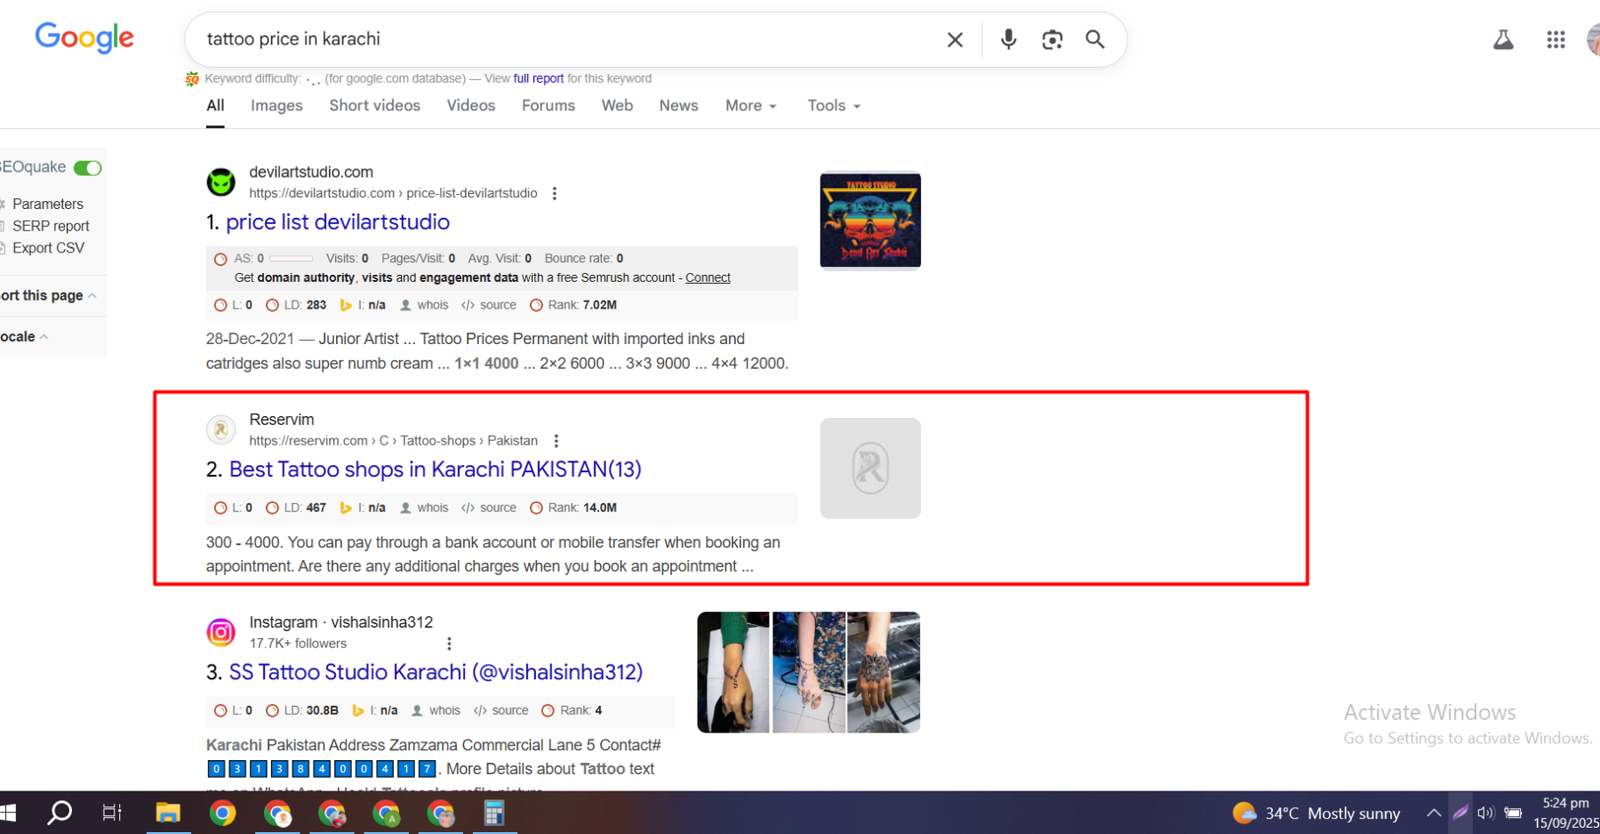Click the magnifying glass search button
Viewport: 1600px width, 834px height.
click(x=1095, y=39)
